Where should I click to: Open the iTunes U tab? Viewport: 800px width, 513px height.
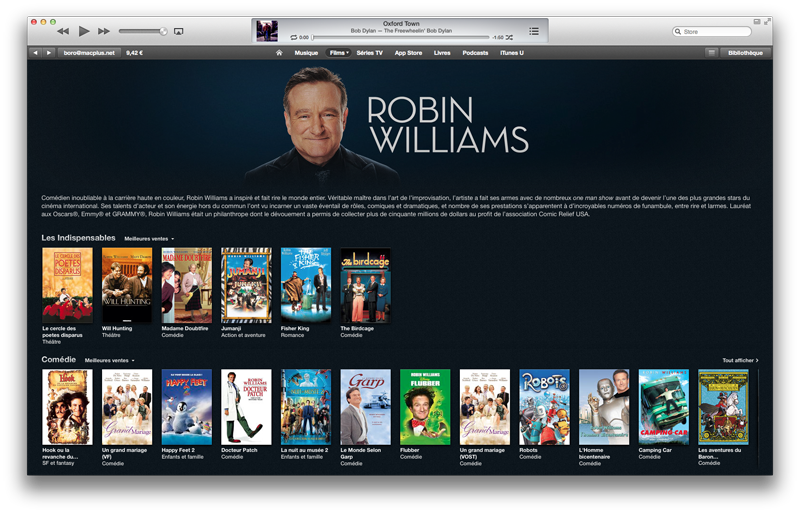(x=512, y=53)
